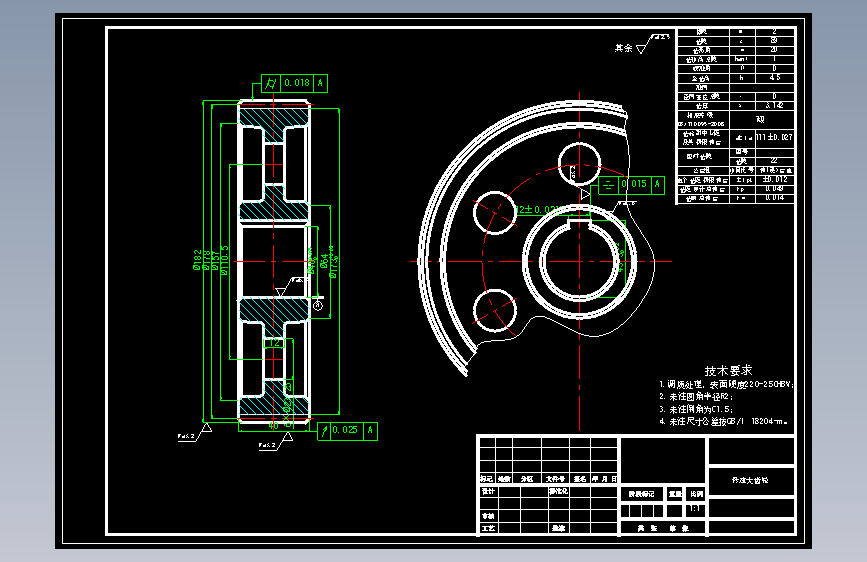Click the roughness triangle beside 其余
The image size is (867, 562).
point(641,49)
